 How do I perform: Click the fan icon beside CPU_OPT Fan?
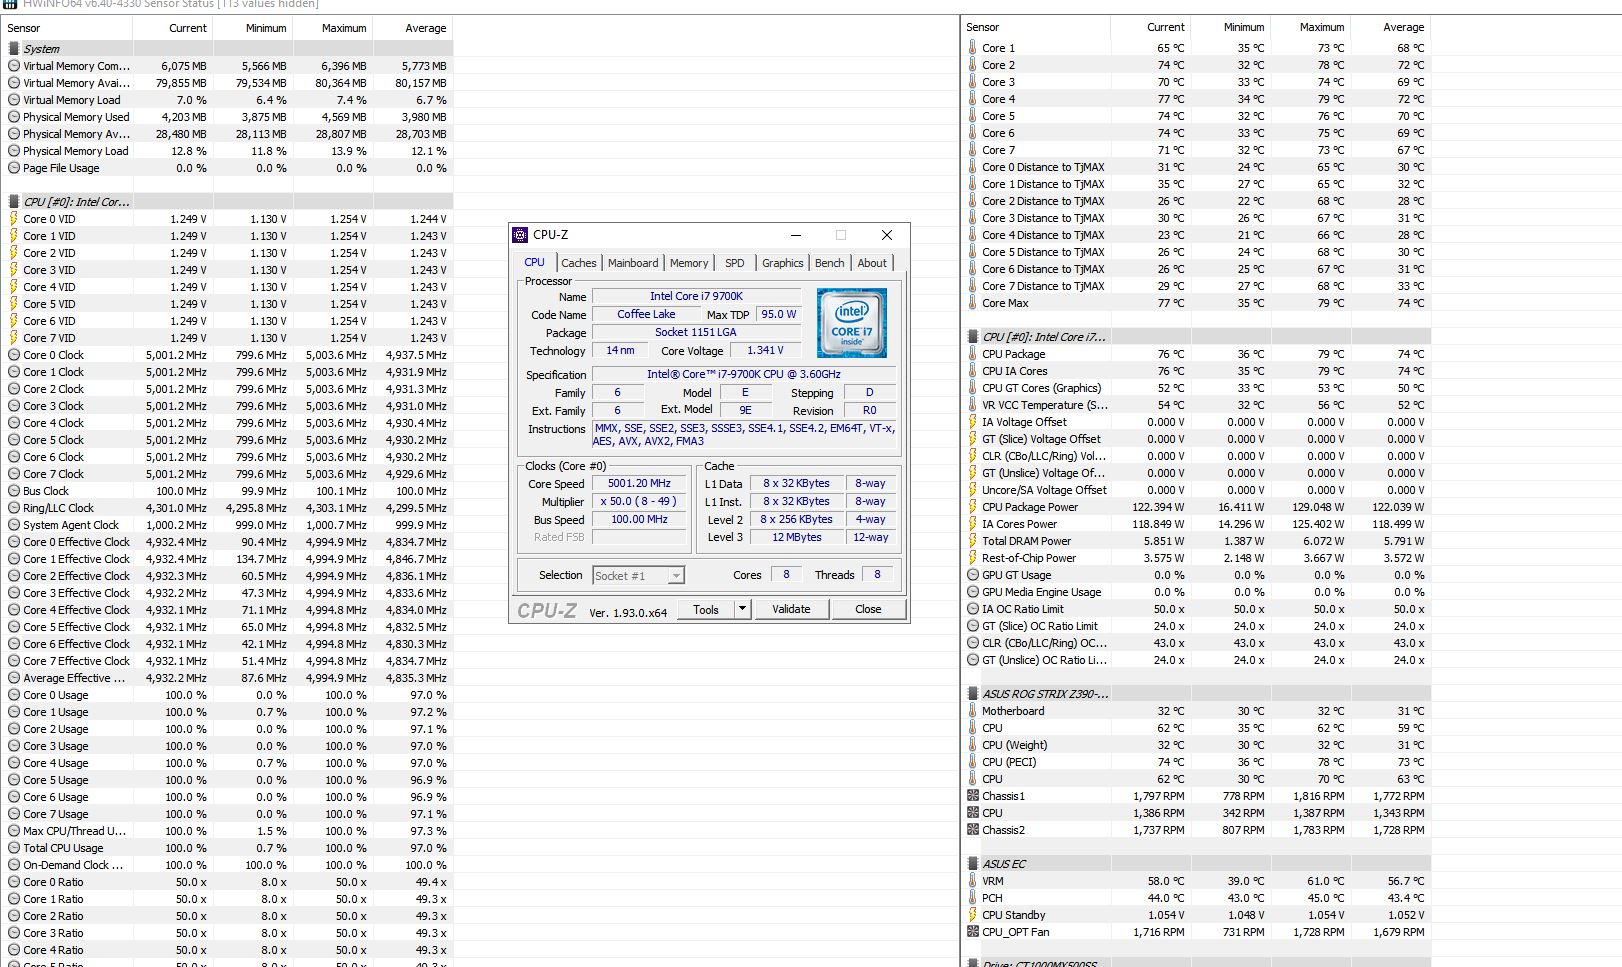coord(973,932)
